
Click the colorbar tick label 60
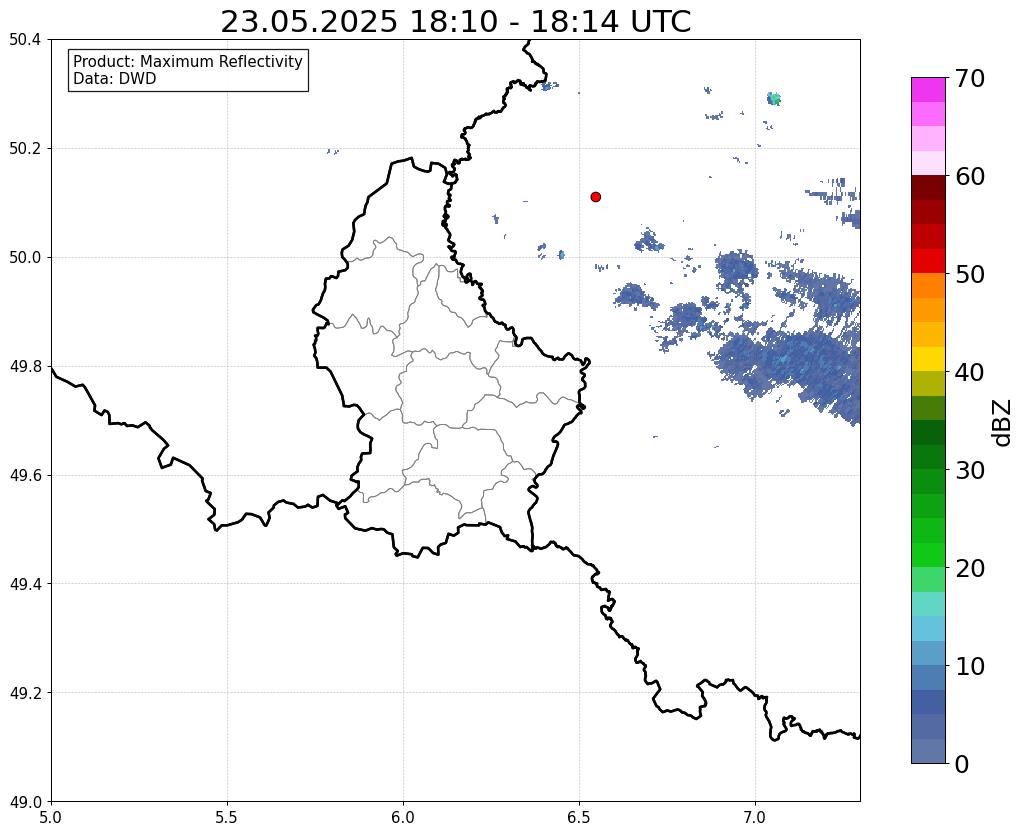[x=970, y=176]
